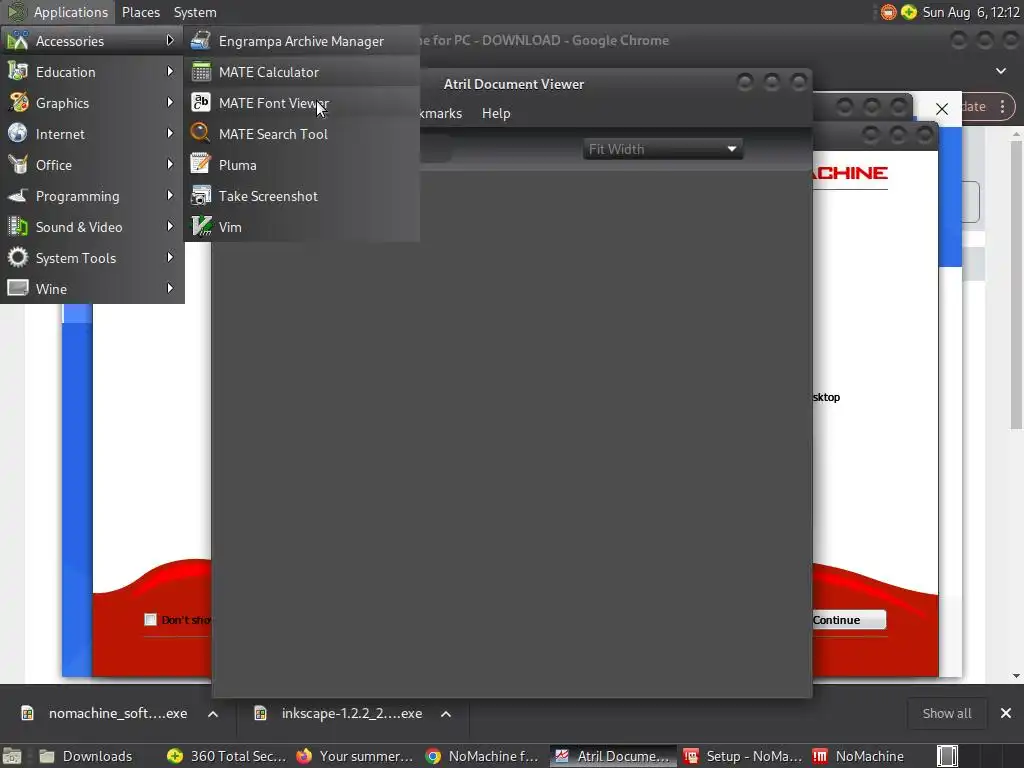This screenshot has height=768, width=1024.
Task: Launch Vim editor
Action: 302,227
